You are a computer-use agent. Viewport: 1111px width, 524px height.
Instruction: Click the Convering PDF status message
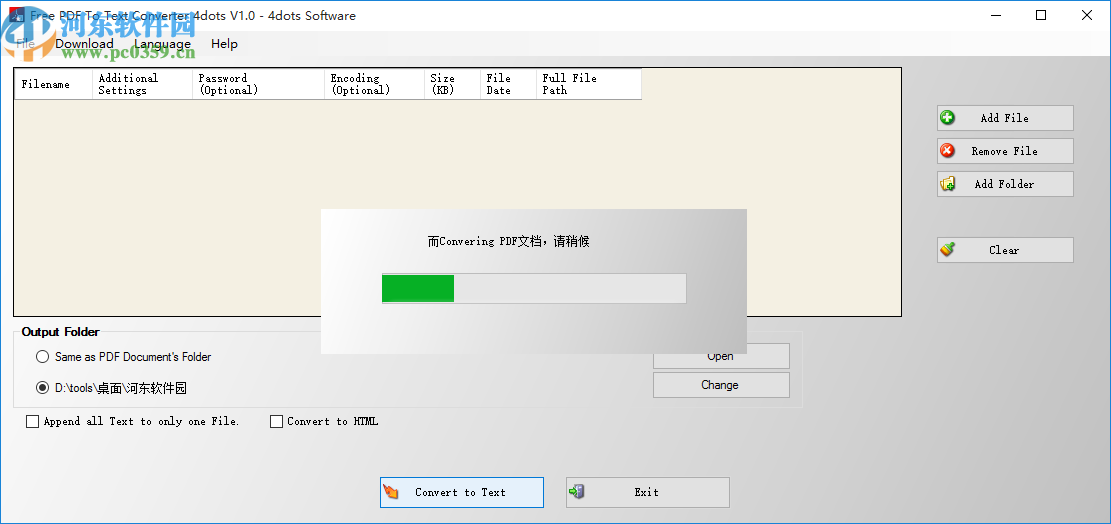(509, 241)
